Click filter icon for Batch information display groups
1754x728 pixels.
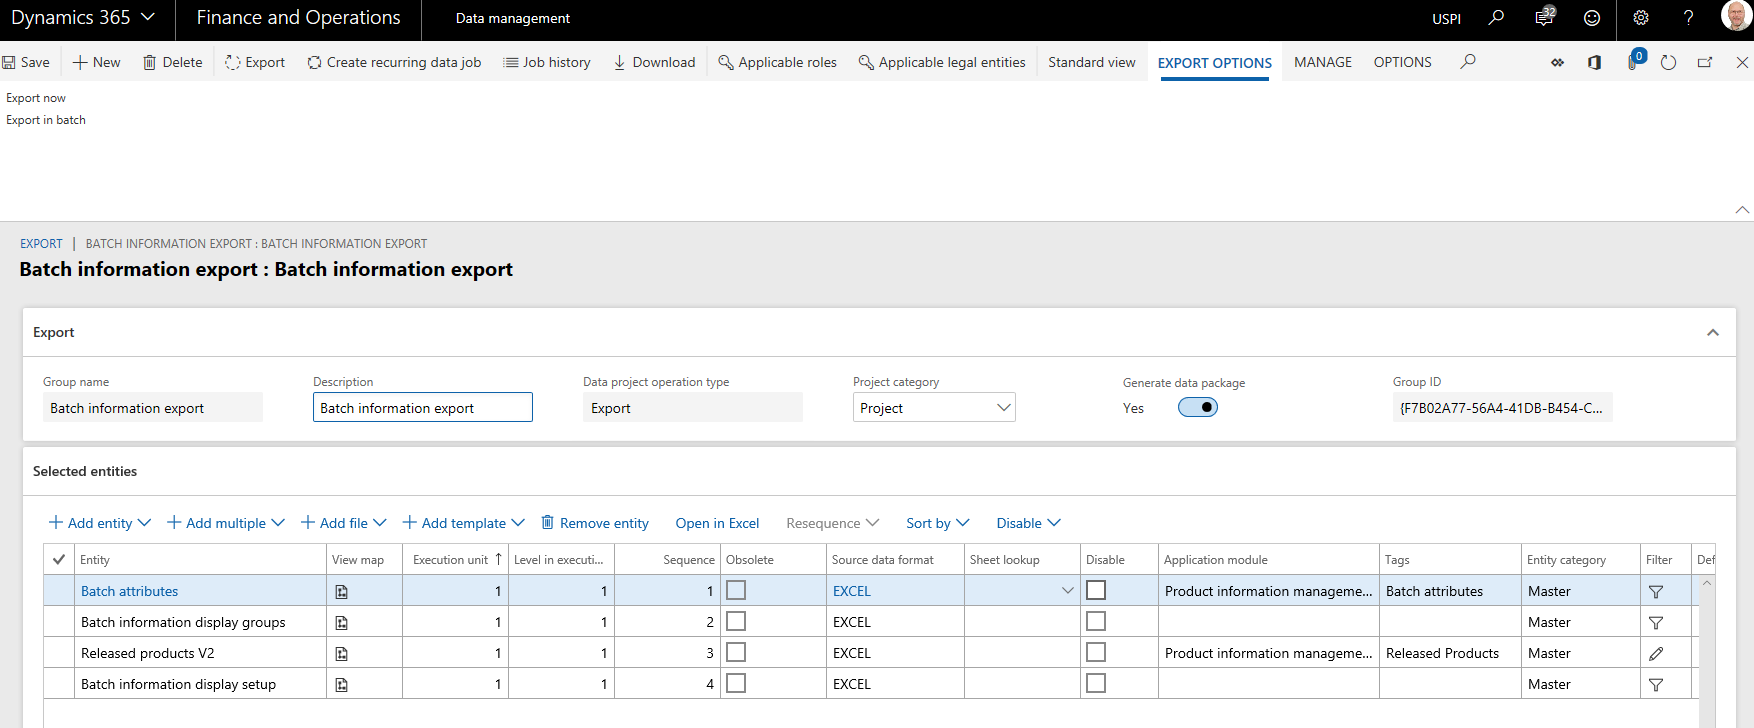click(1656, 623)
